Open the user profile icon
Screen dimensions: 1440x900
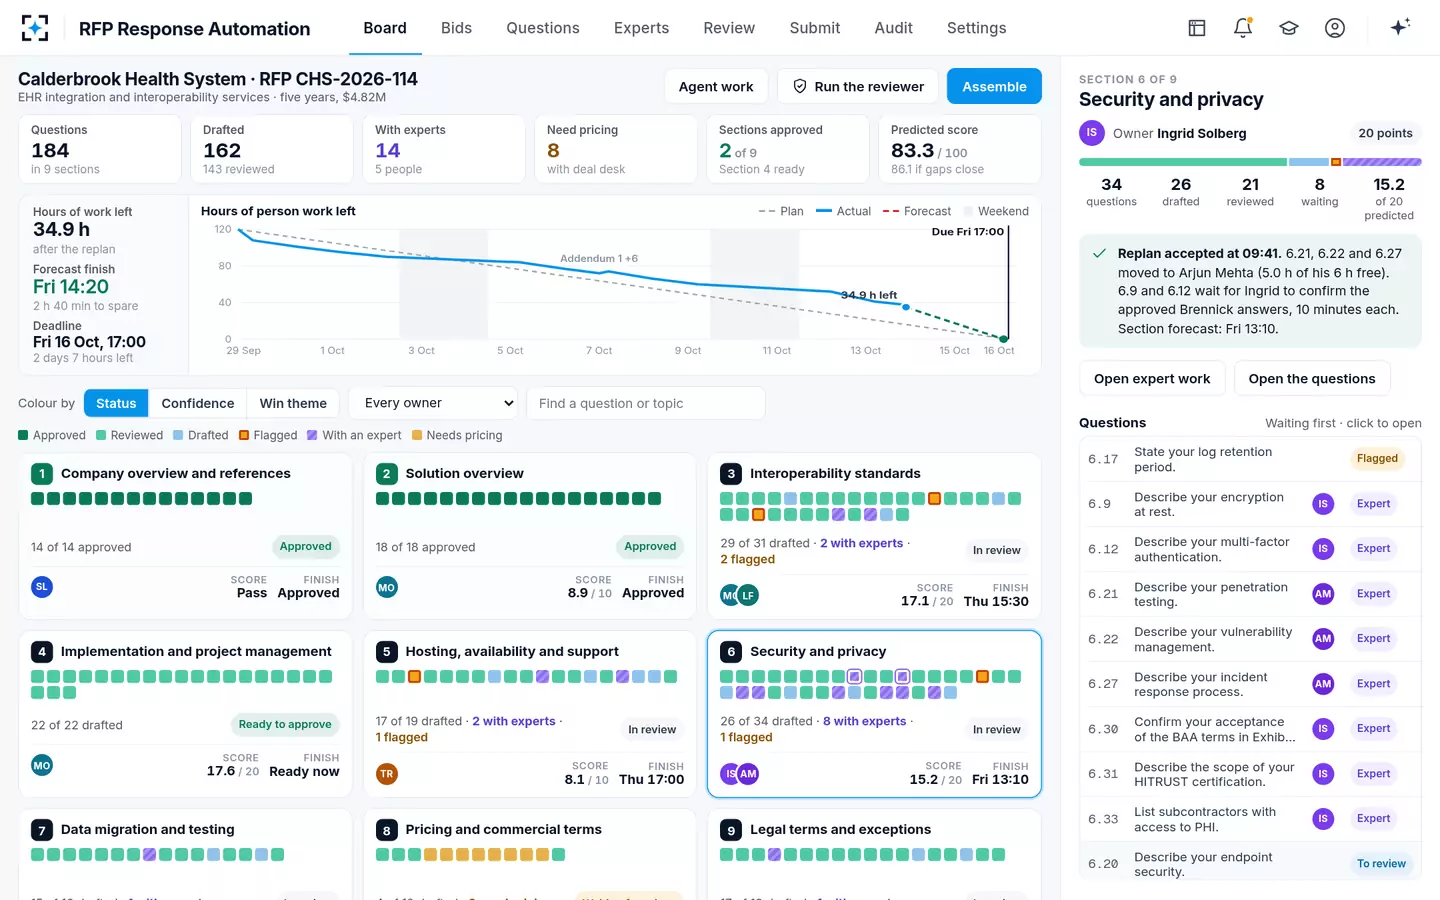tap(1335, 28)
